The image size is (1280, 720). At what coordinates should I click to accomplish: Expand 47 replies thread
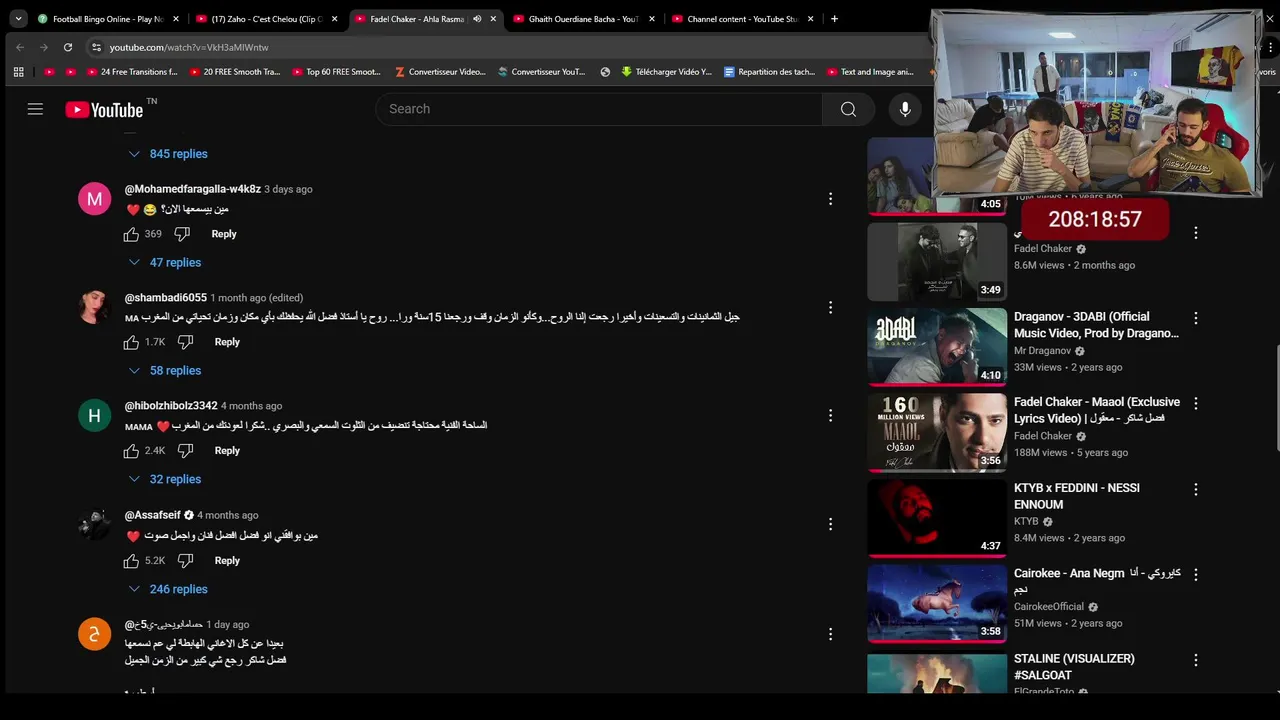click(x=164, y=263)
